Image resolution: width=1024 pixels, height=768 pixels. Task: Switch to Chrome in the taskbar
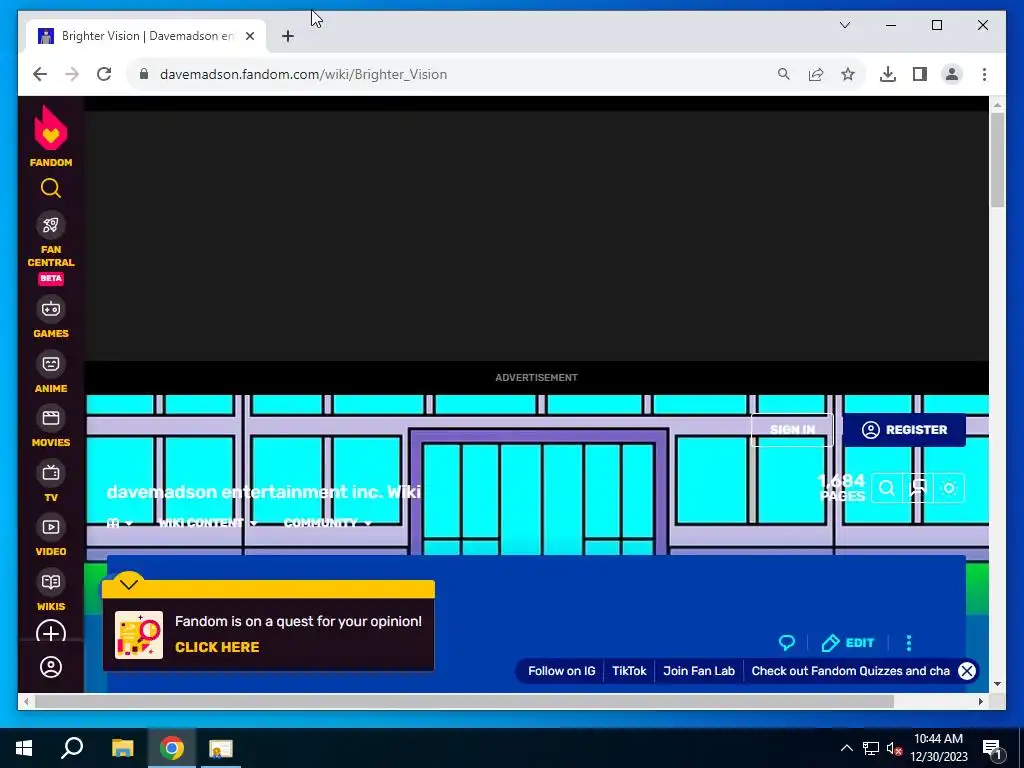coord(172,748)
